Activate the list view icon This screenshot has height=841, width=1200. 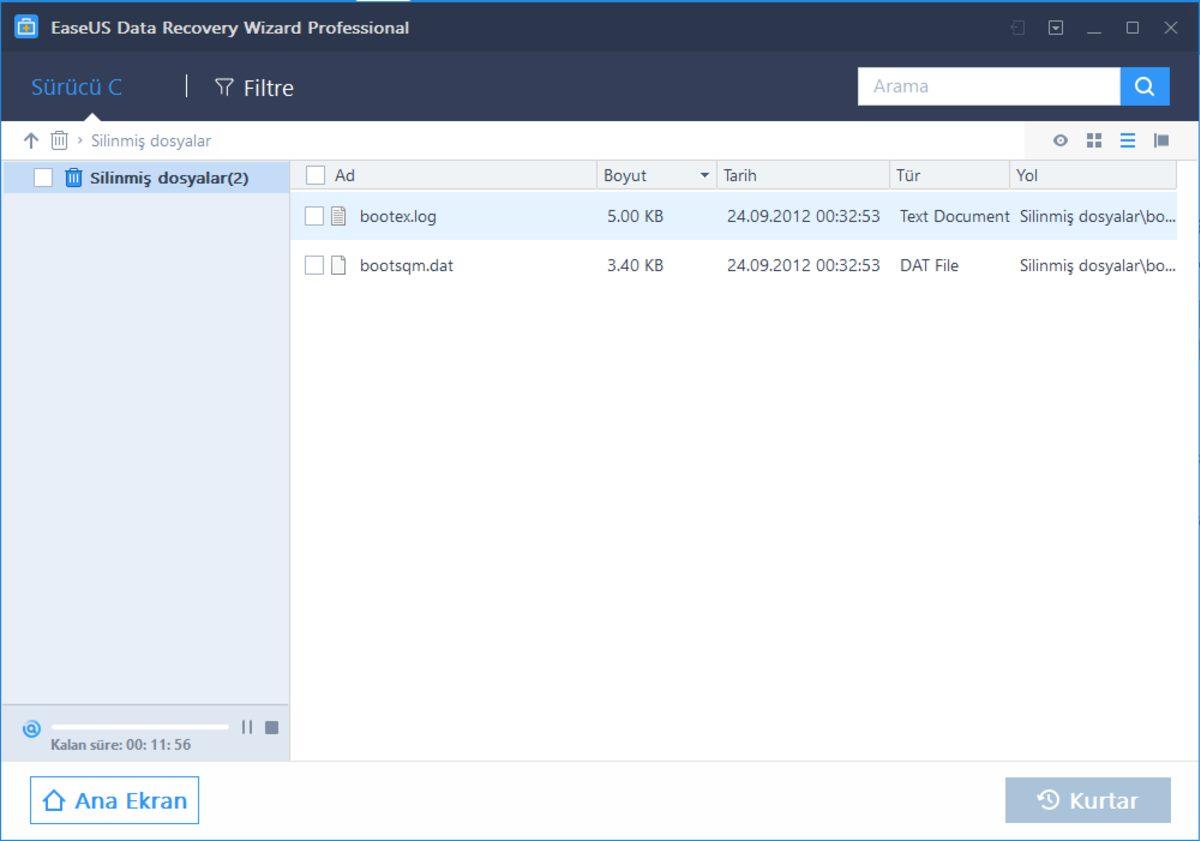tap(1127, 140)
